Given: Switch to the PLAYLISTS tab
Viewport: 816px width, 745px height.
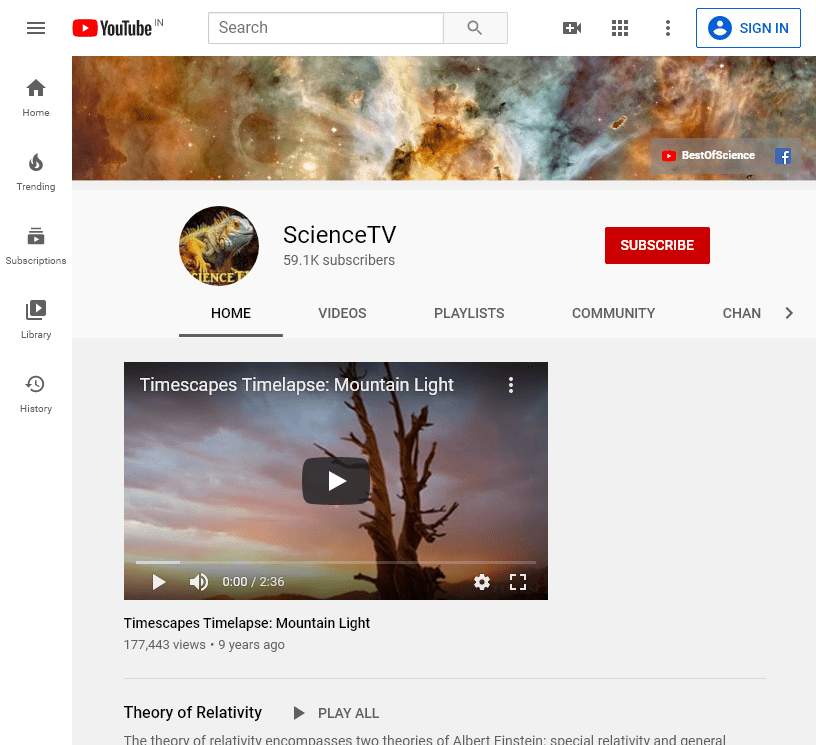Looking at the screenshot, I should [469, 313].
